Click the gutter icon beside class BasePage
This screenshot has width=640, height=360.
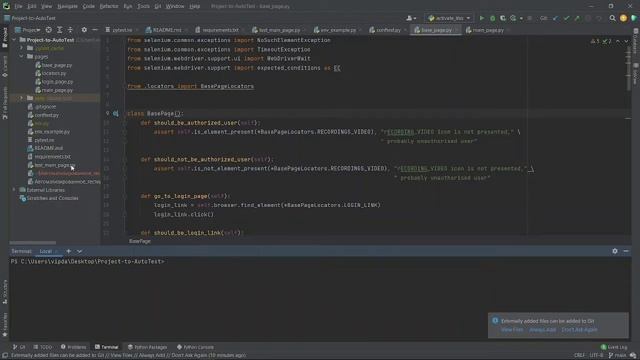click(x=116, y=113)
